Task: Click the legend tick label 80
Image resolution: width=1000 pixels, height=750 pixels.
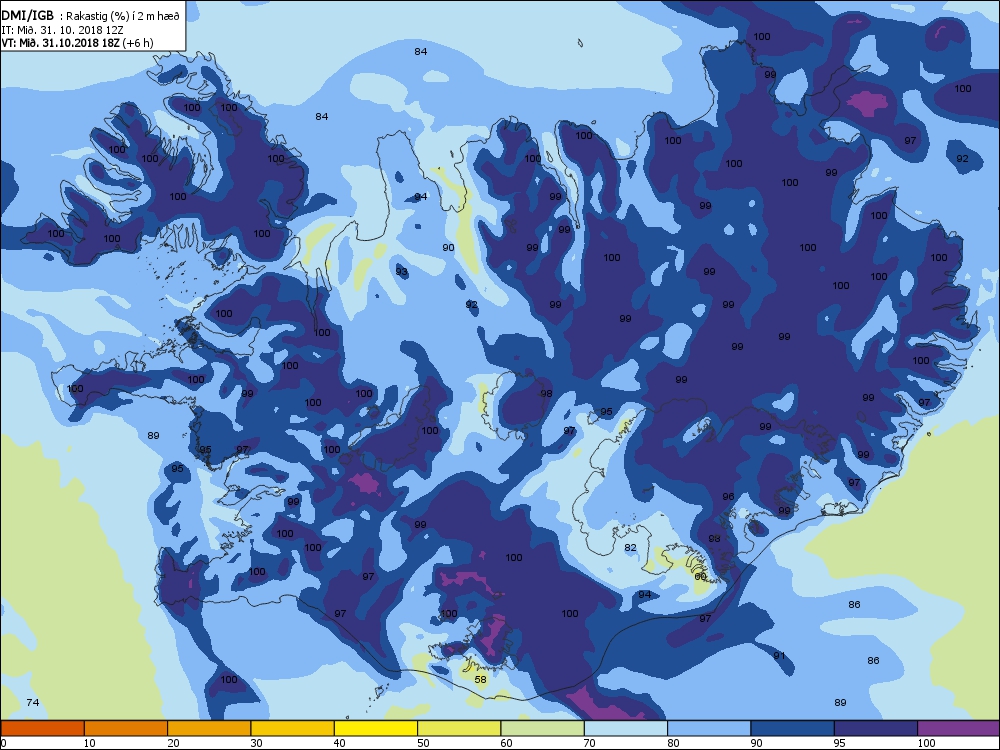Action: pos(673,743)
